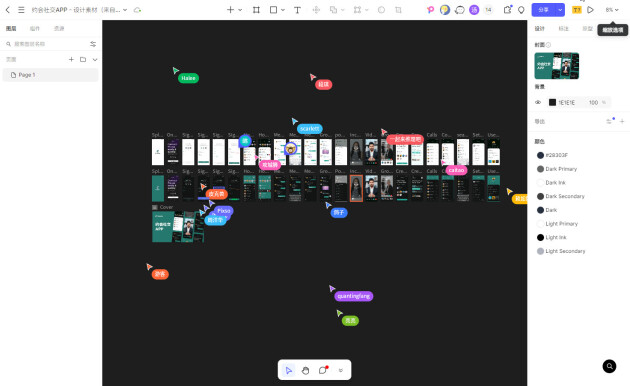Expand the pages list chevron
Screen dimensions: 630x386
(x=95, y=59)
